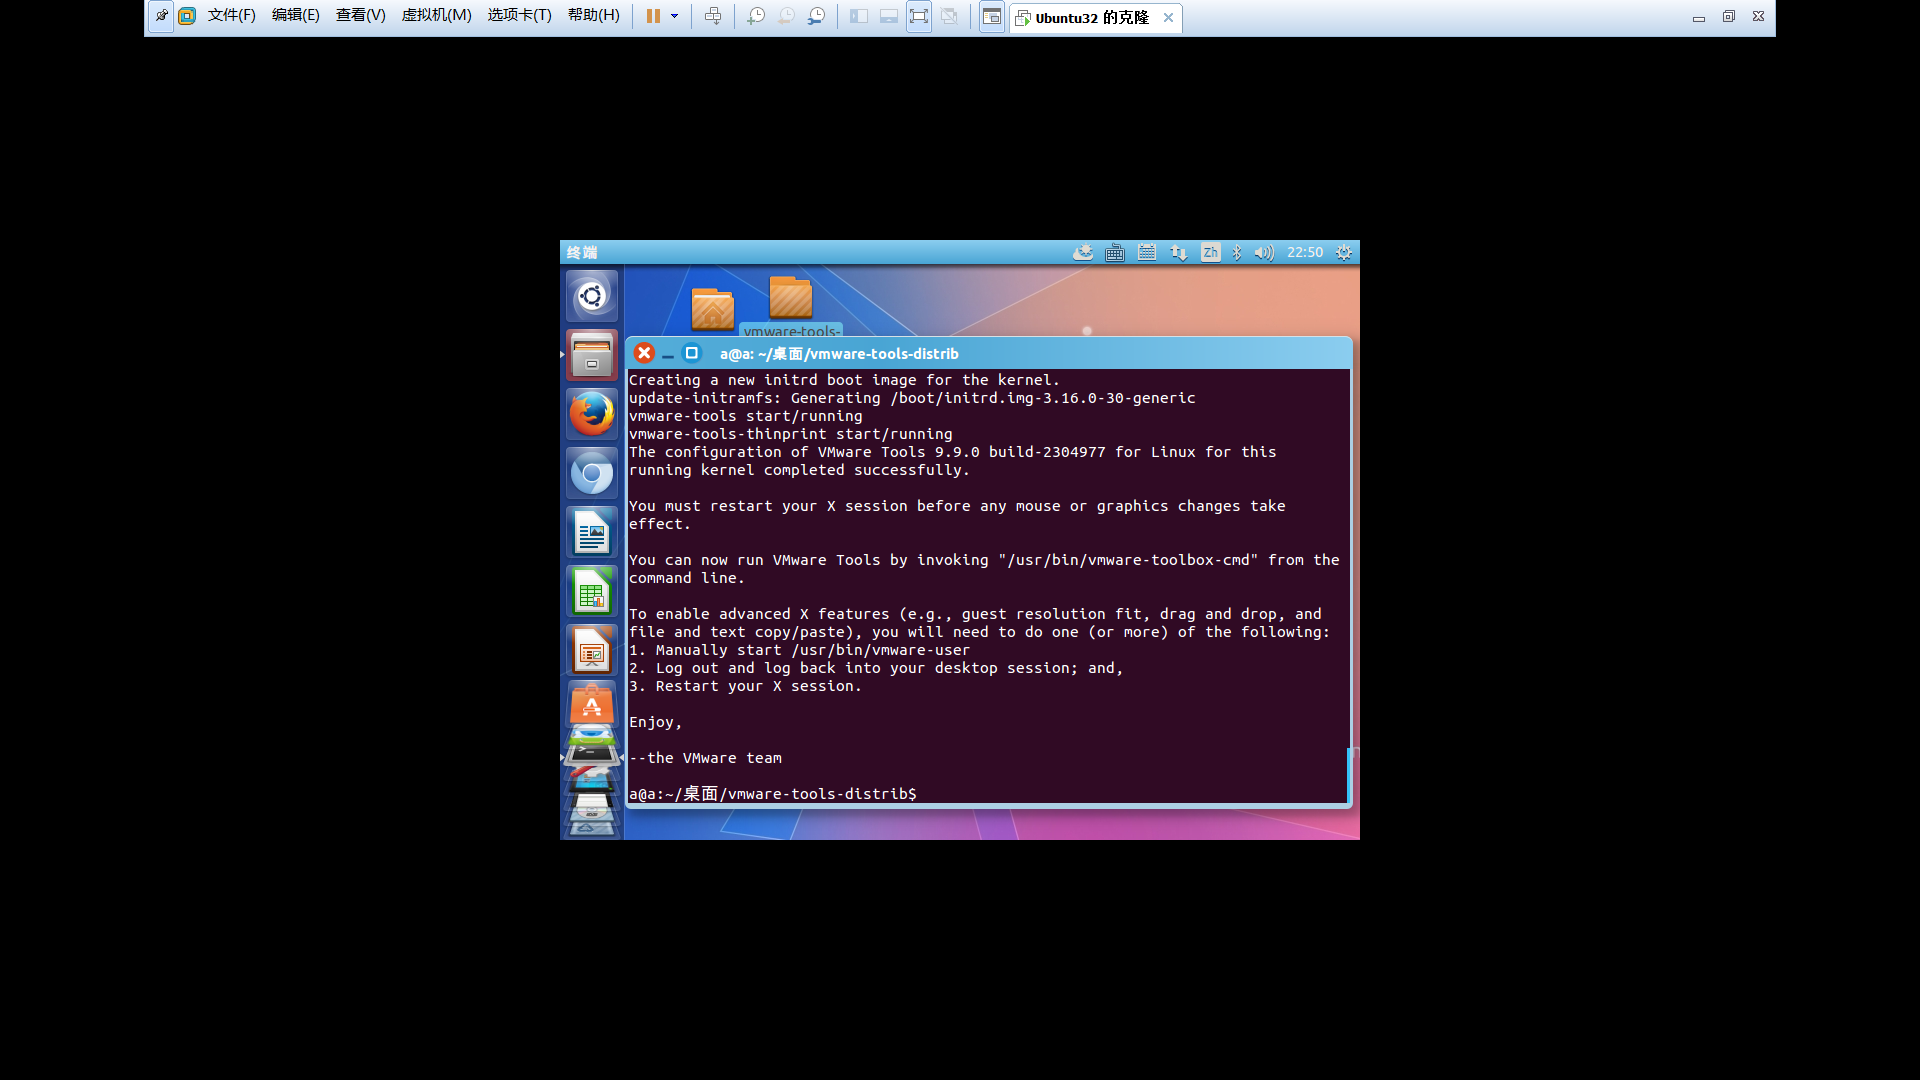Toggle the library sidebar view icon
Image resolution: width=1920 pixels, height=1080 pixels.
coord(858,16)
